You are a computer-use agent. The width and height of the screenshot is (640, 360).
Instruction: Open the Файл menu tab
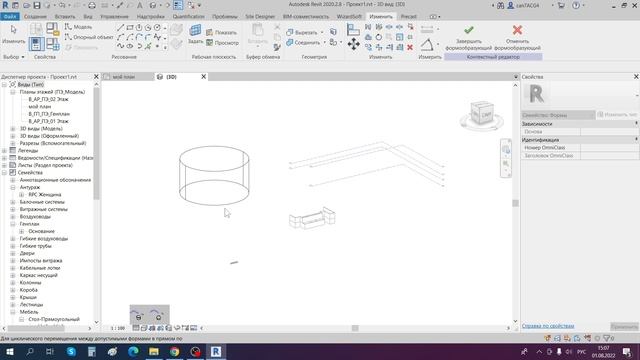click(x=10, y=17)
